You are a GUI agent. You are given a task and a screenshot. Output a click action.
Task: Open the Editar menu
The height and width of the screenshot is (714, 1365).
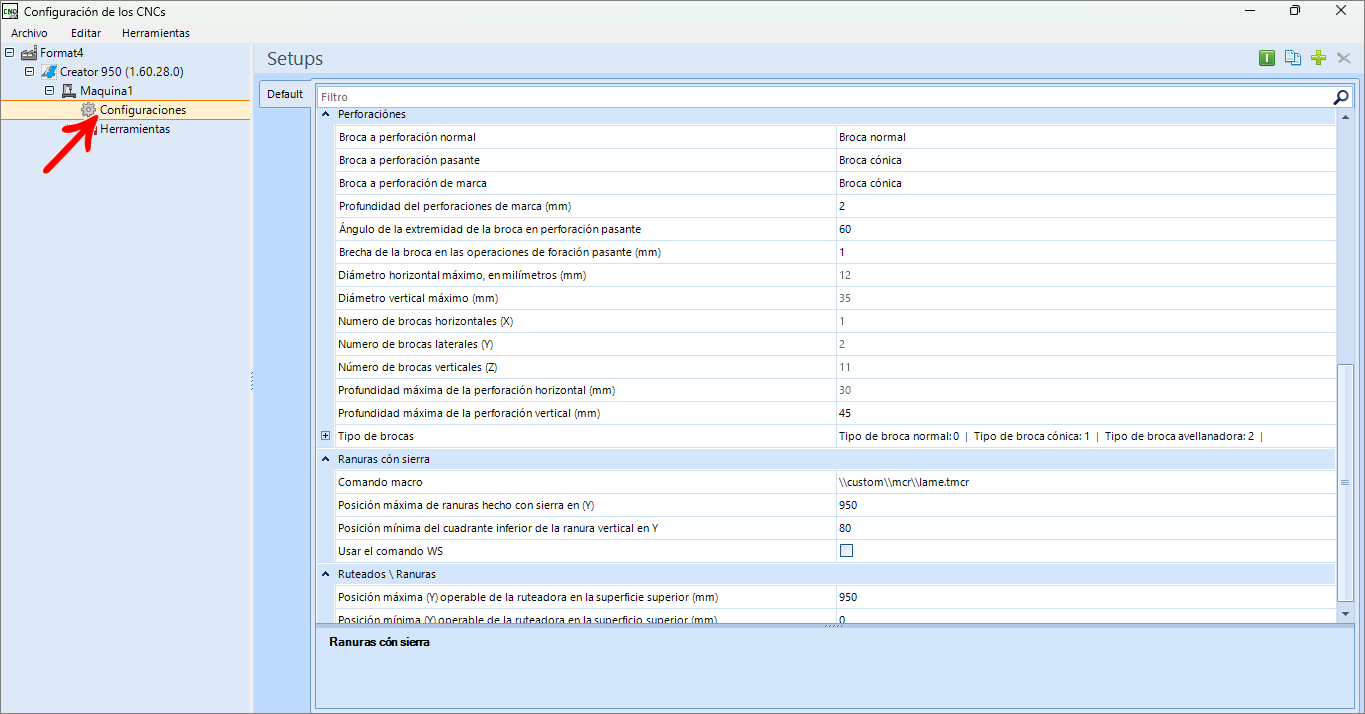click(86, 33)
